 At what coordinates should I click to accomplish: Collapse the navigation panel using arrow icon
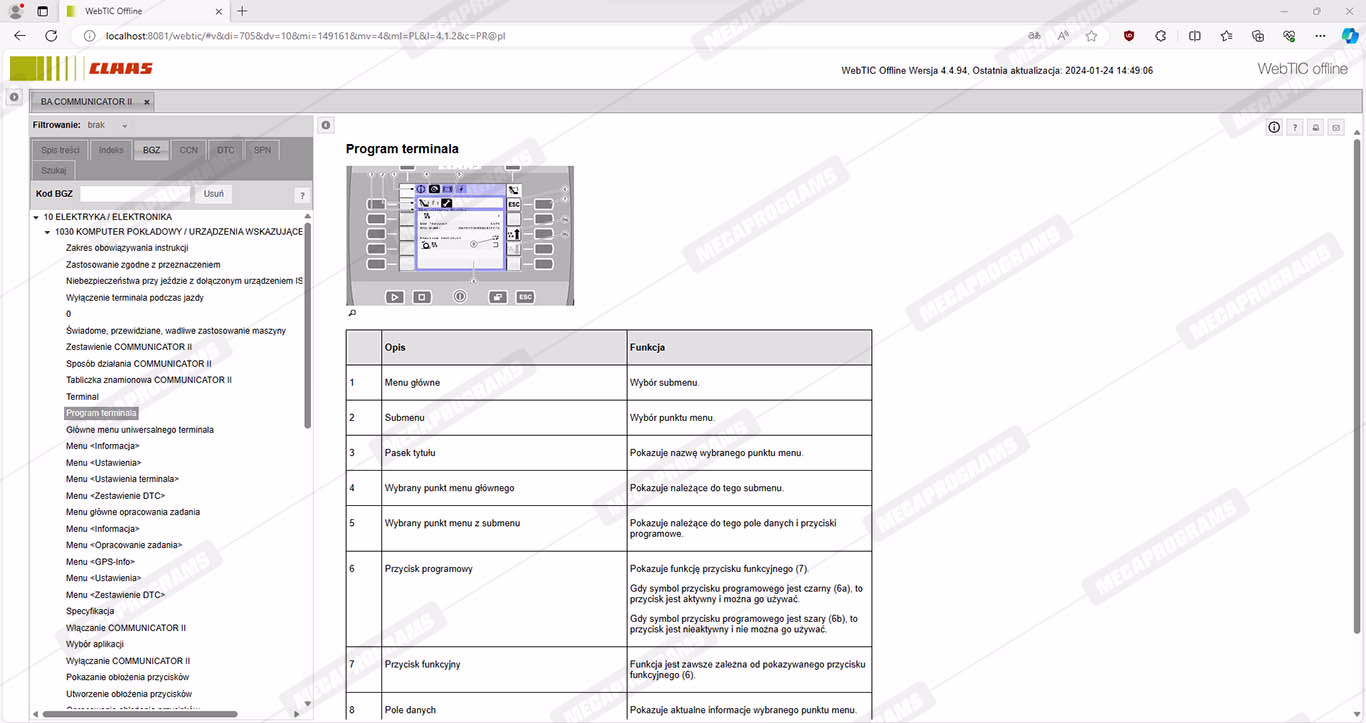click(x=326, y=125)
